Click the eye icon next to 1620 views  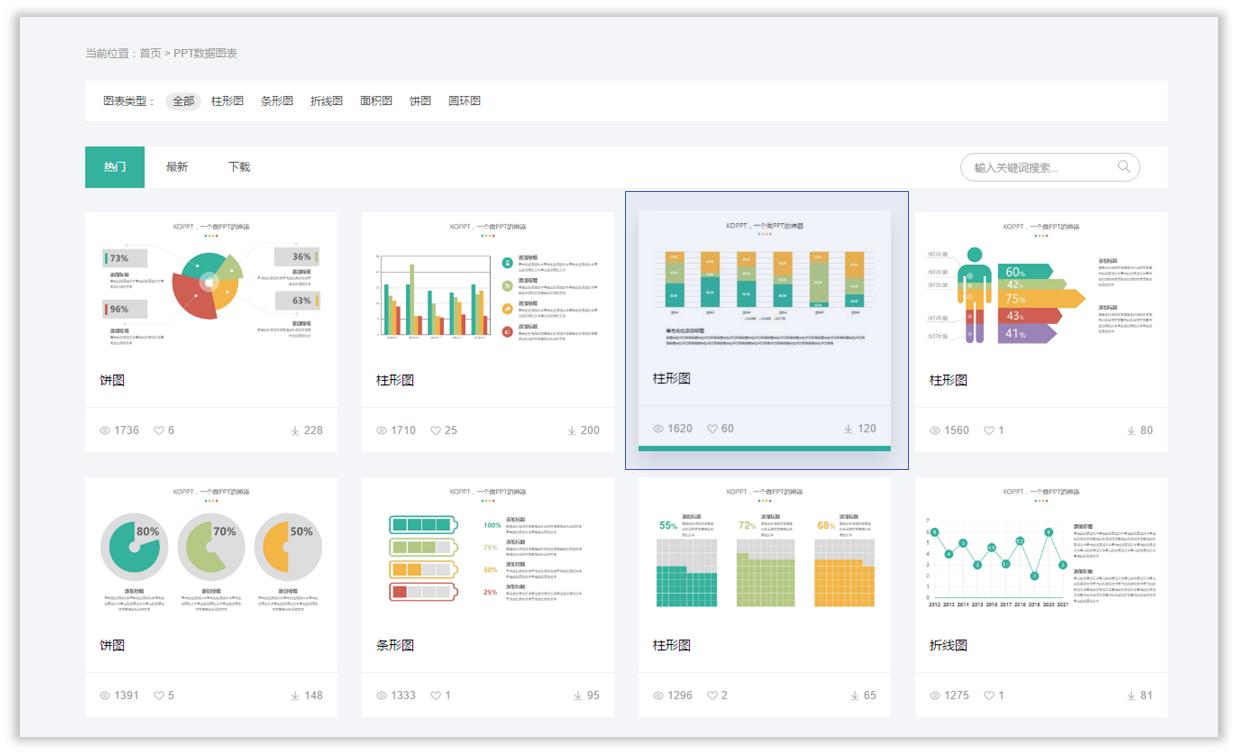click(658, 429)
